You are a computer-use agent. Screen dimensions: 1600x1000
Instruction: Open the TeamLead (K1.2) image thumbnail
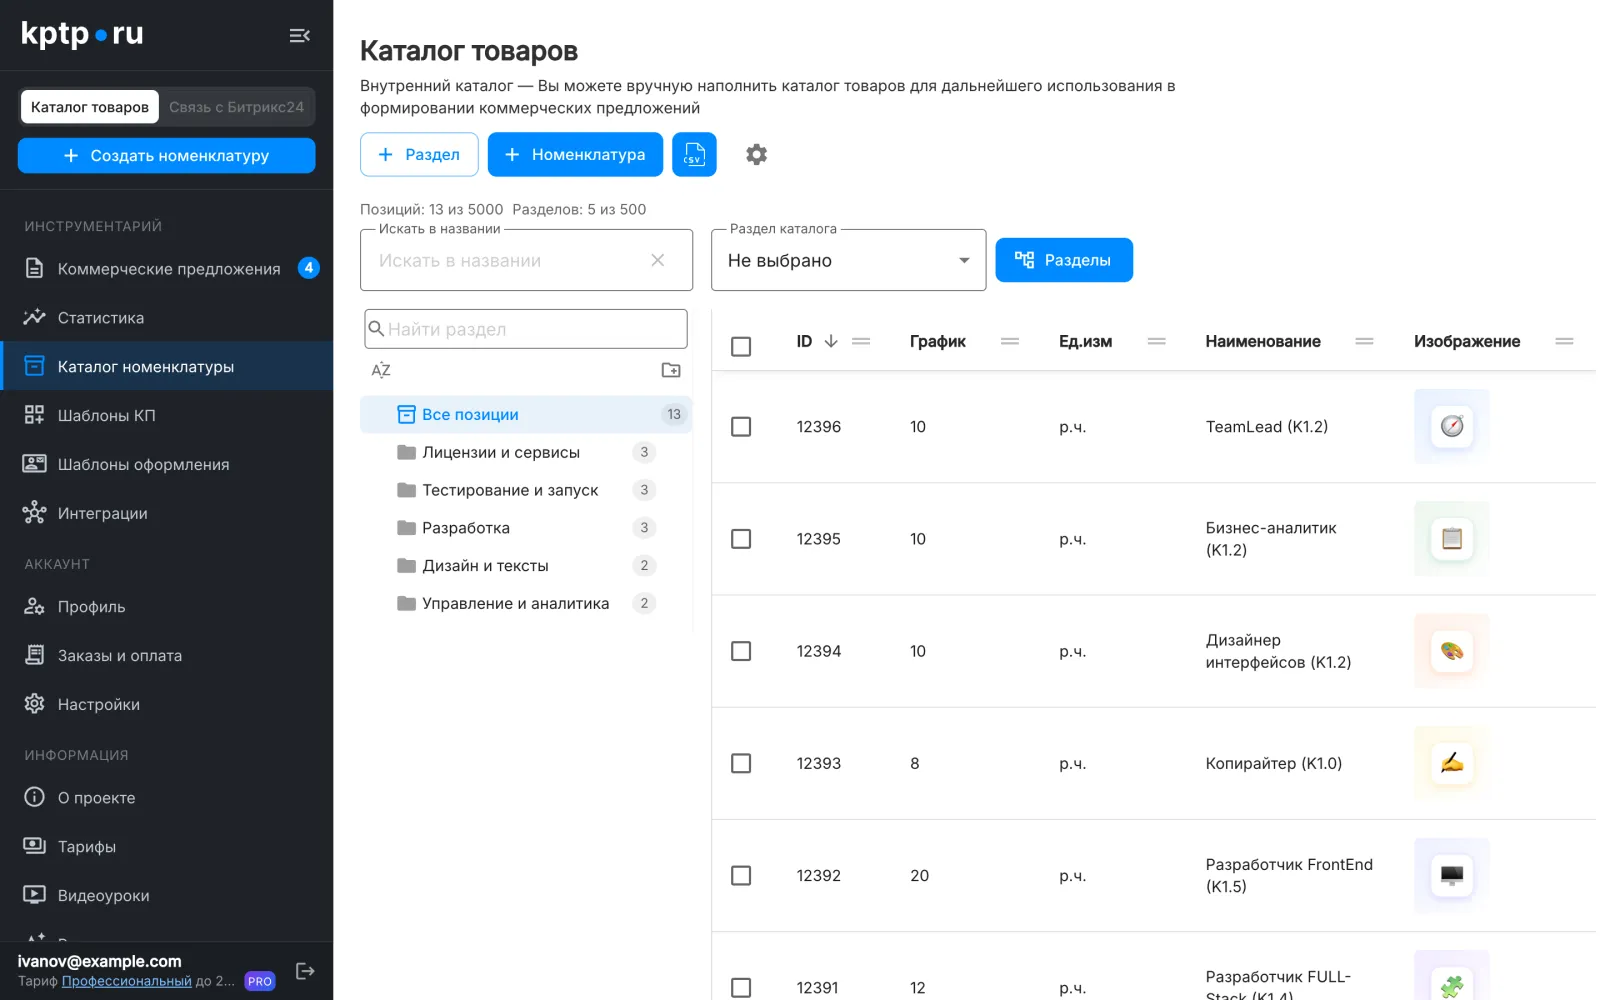point(1452,427)
